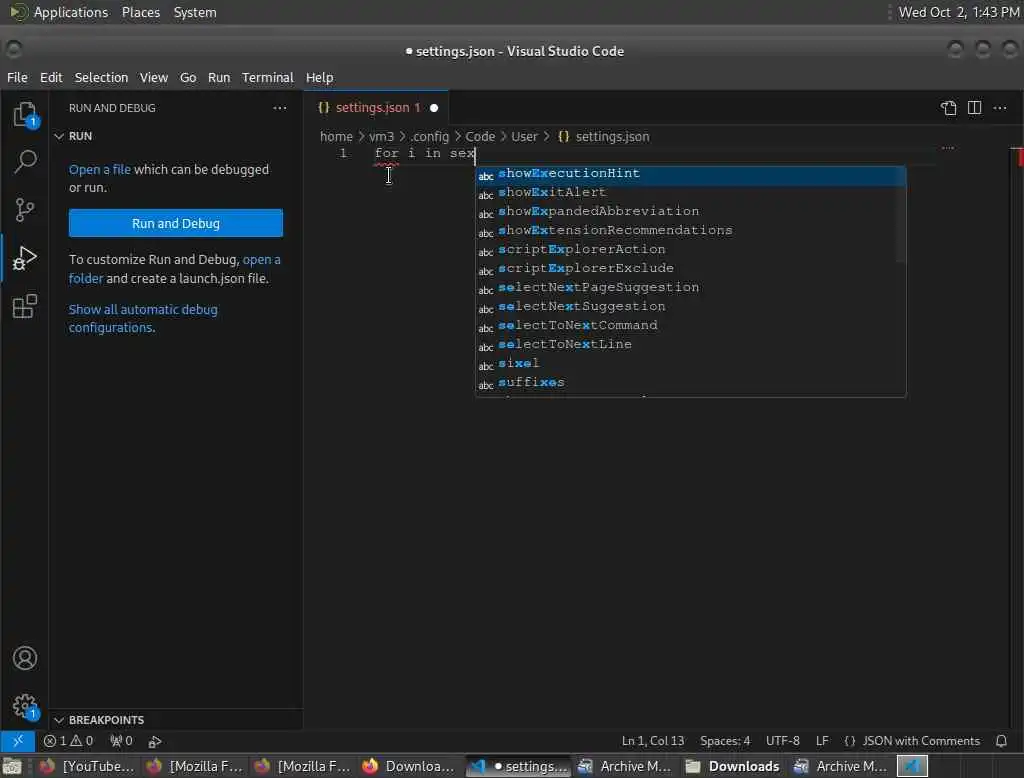Select the suffixes suggestion
Viewport: 1024px width, 778px height.
coord(690,382)
